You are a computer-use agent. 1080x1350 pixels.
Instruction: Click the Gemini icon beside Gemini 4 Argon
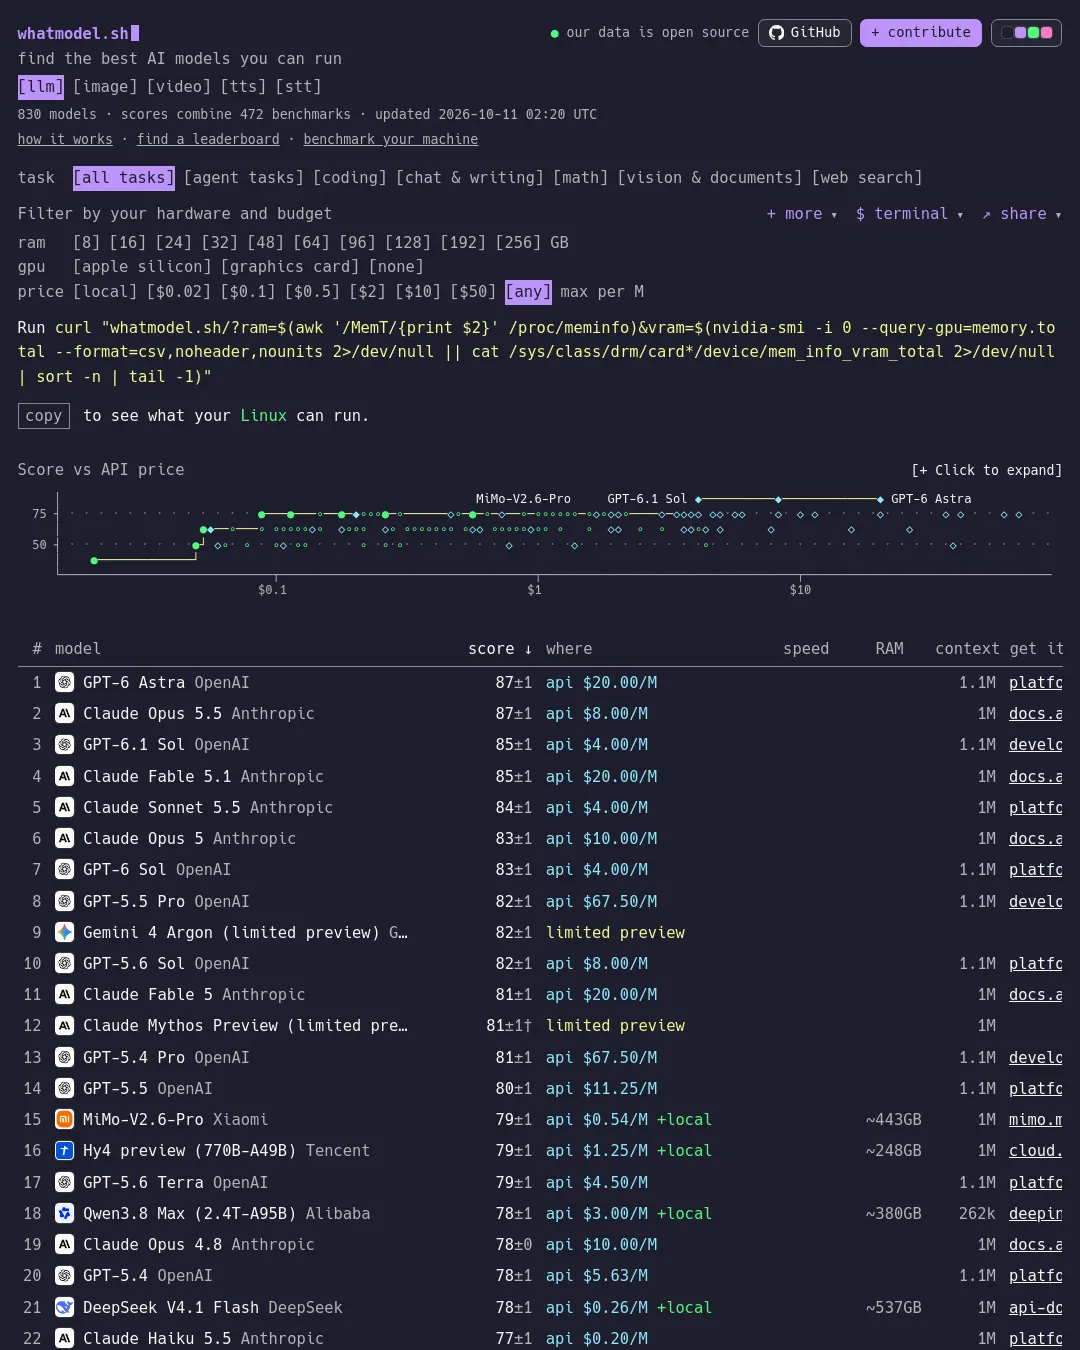click(x=64, y=933)
